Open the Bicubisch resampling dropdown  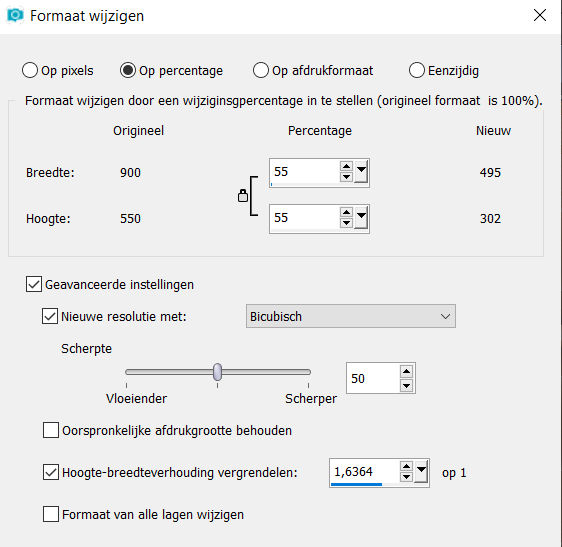click(x=351, y=316)
